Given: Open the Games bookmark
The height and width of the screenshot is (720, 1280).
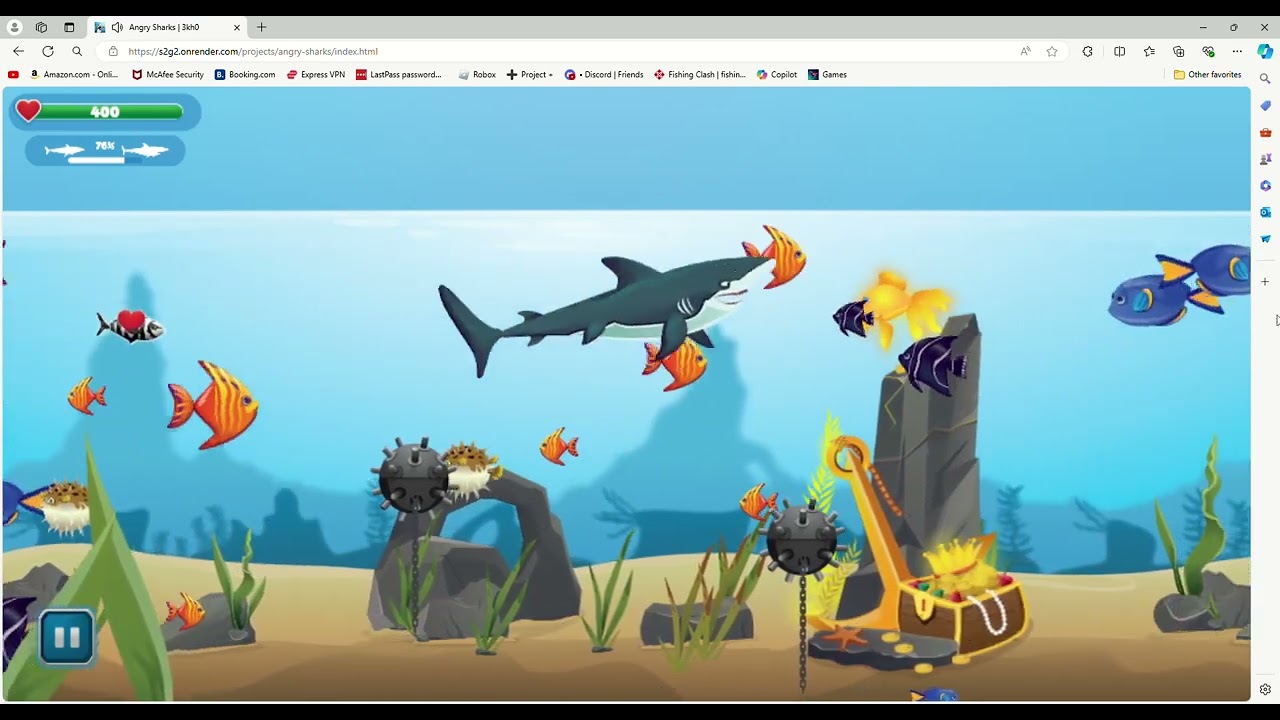Looking at the screenshot, I should [x=827, y=74].
